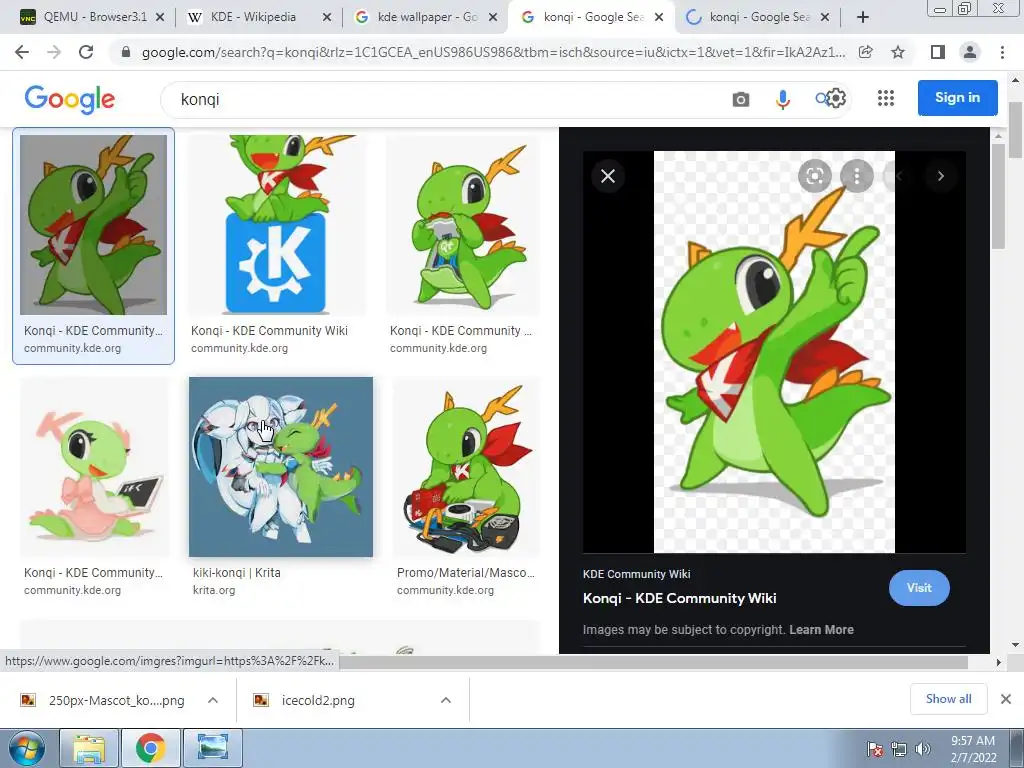Click the horizontal scrollbar track

pyautogui.click(x=653, y=662)
